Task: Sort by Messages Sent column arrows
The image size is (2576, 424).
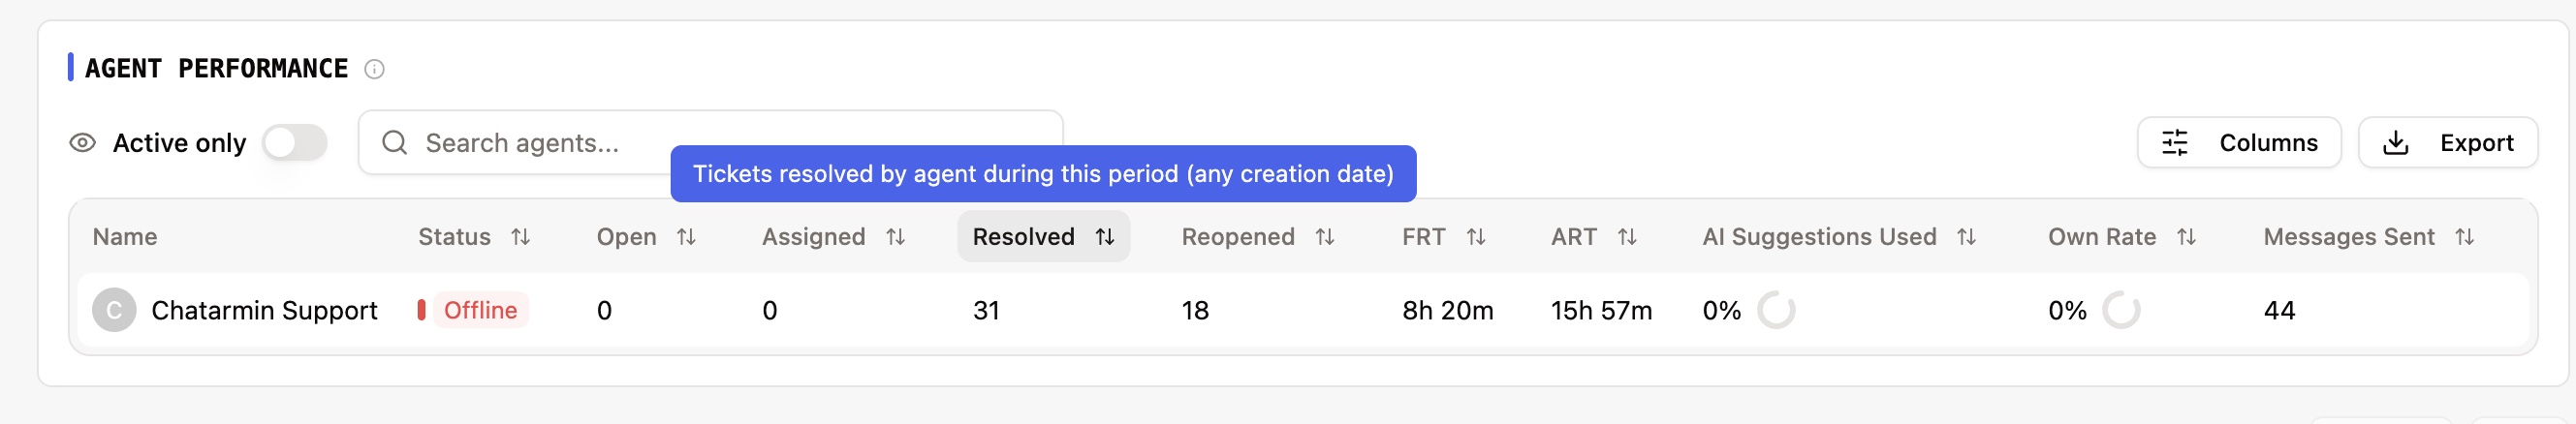Action: pyautogui.click(x=2464, y=237)
